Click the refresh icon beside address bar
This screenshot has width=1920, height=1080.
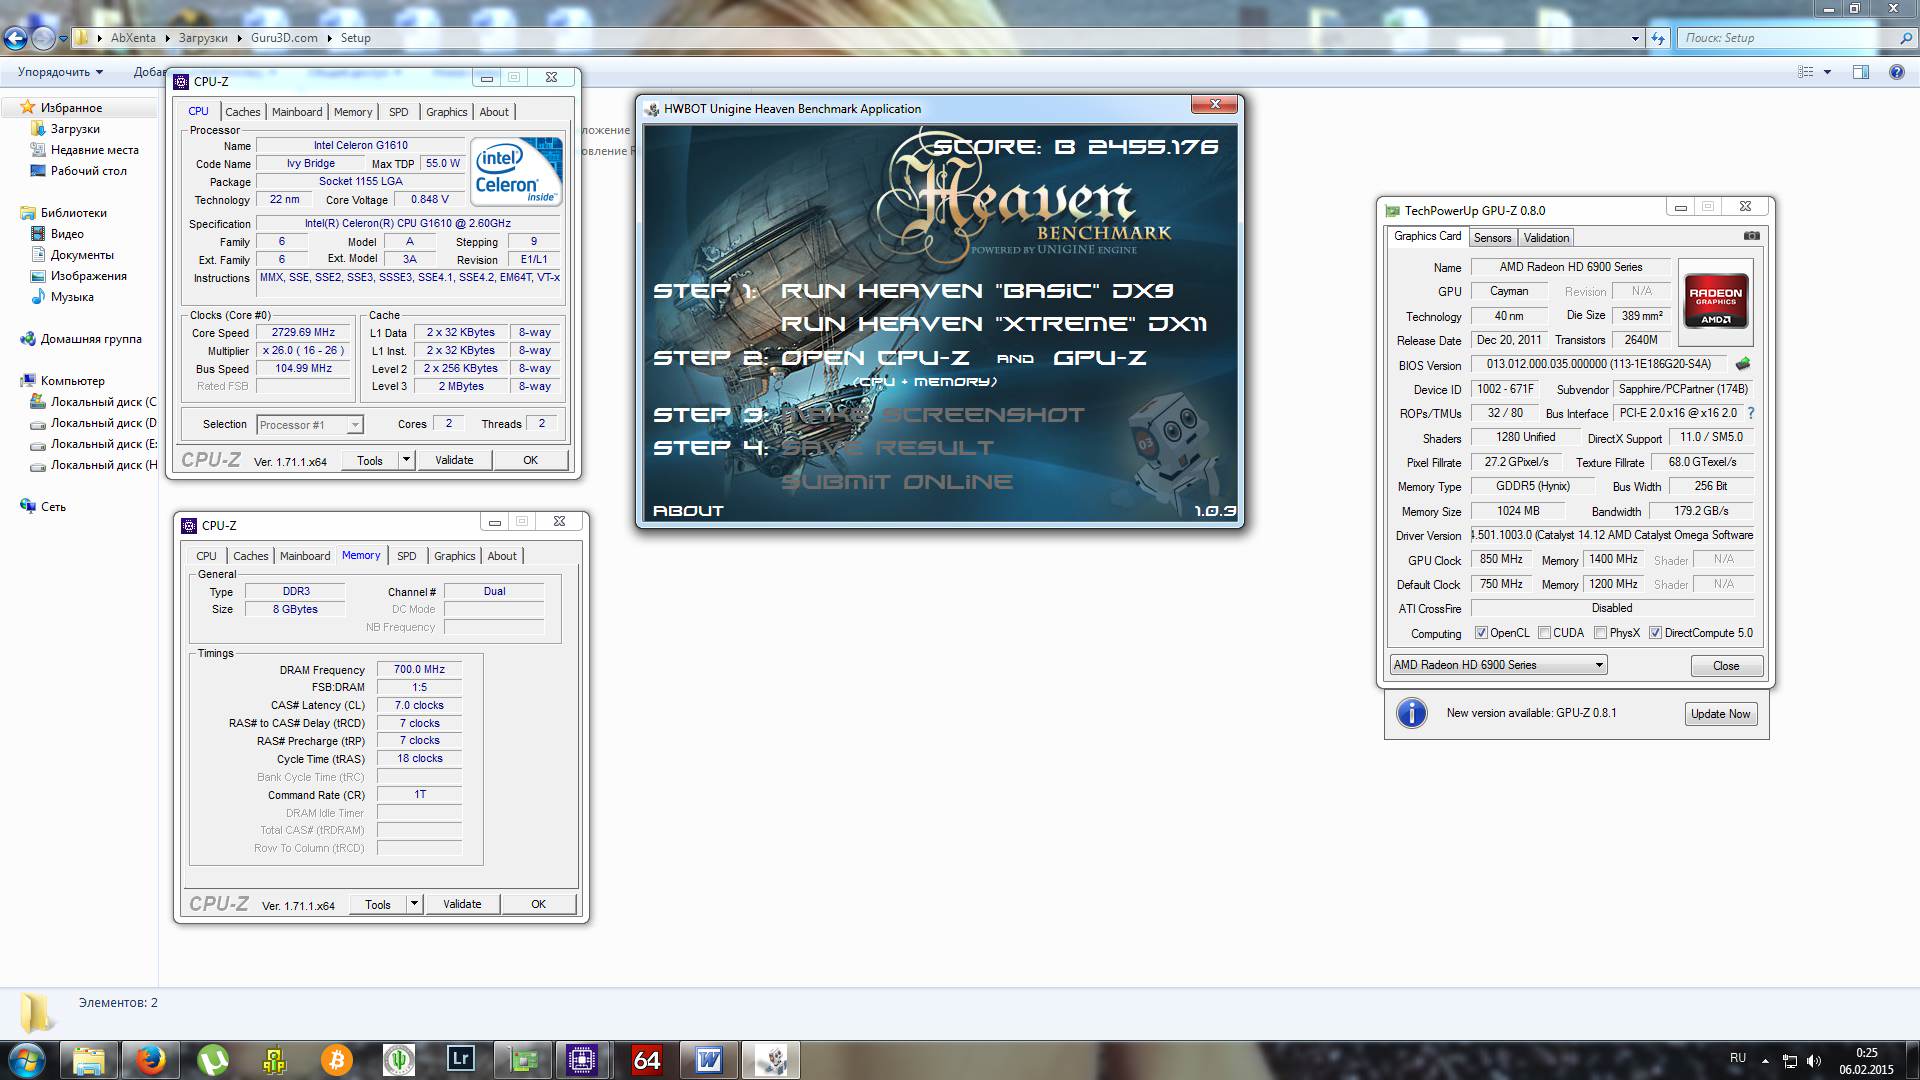point(1659,38)
